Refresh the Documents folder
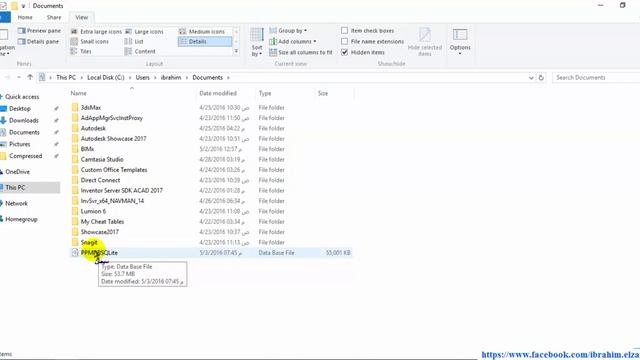Image resolution: width=640 pixels, height=360 pixels. coord(541,78)
